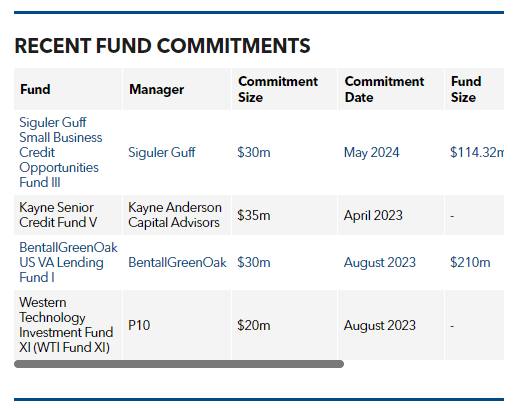
Task: Open the BentallGreenOak manager link
Action: click(x=177, y=262)
